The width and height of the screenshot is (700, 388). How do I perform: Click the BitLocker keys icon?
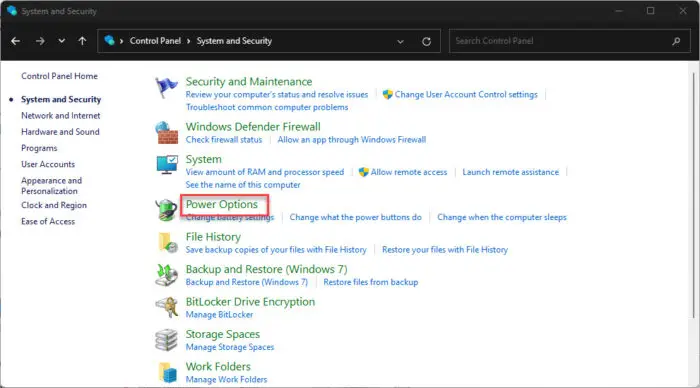167,307
